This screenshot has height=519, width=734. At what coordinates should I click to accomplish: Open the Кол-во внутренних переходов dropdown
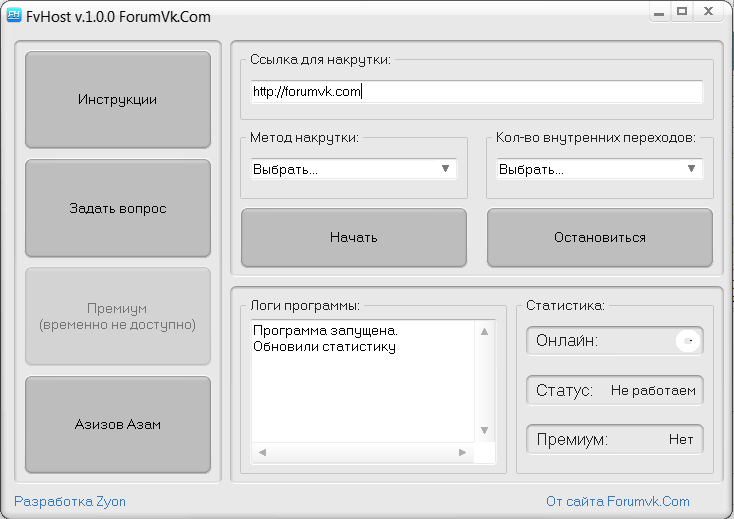[600, 169]
